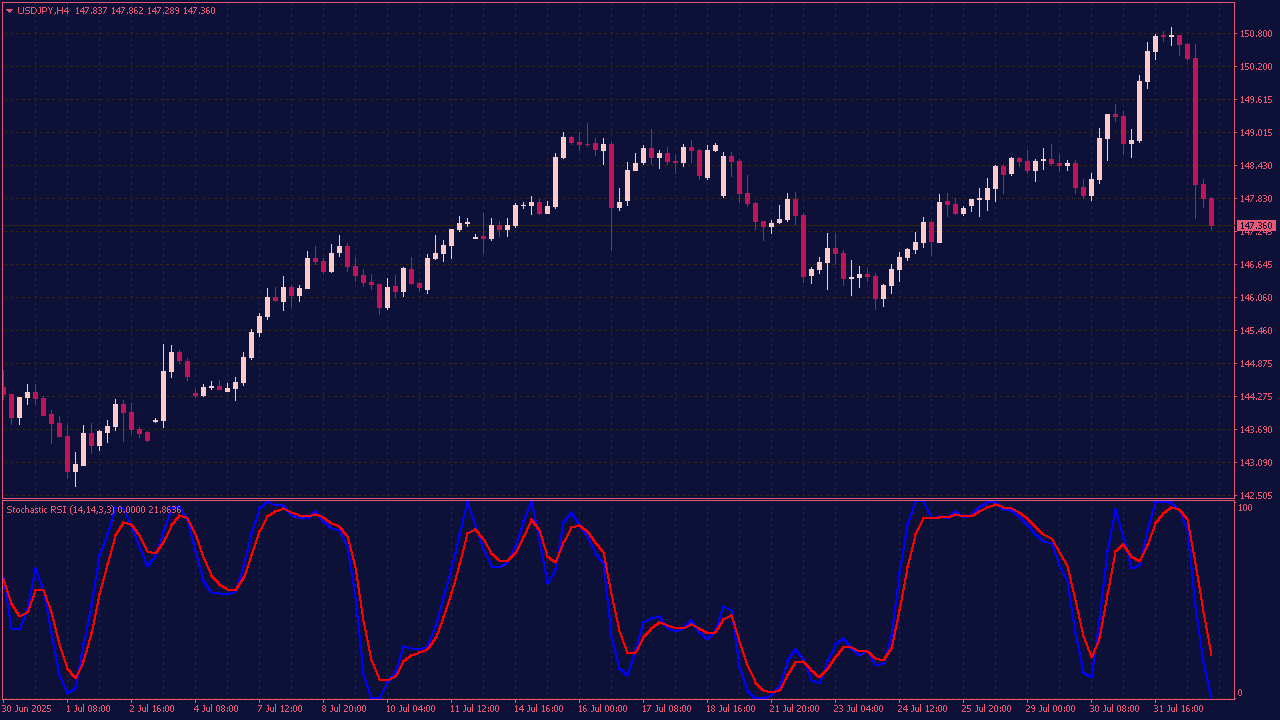Click the 150.800 price scale label
The height and width of the screenshot is (720, 1280).
1255,34
